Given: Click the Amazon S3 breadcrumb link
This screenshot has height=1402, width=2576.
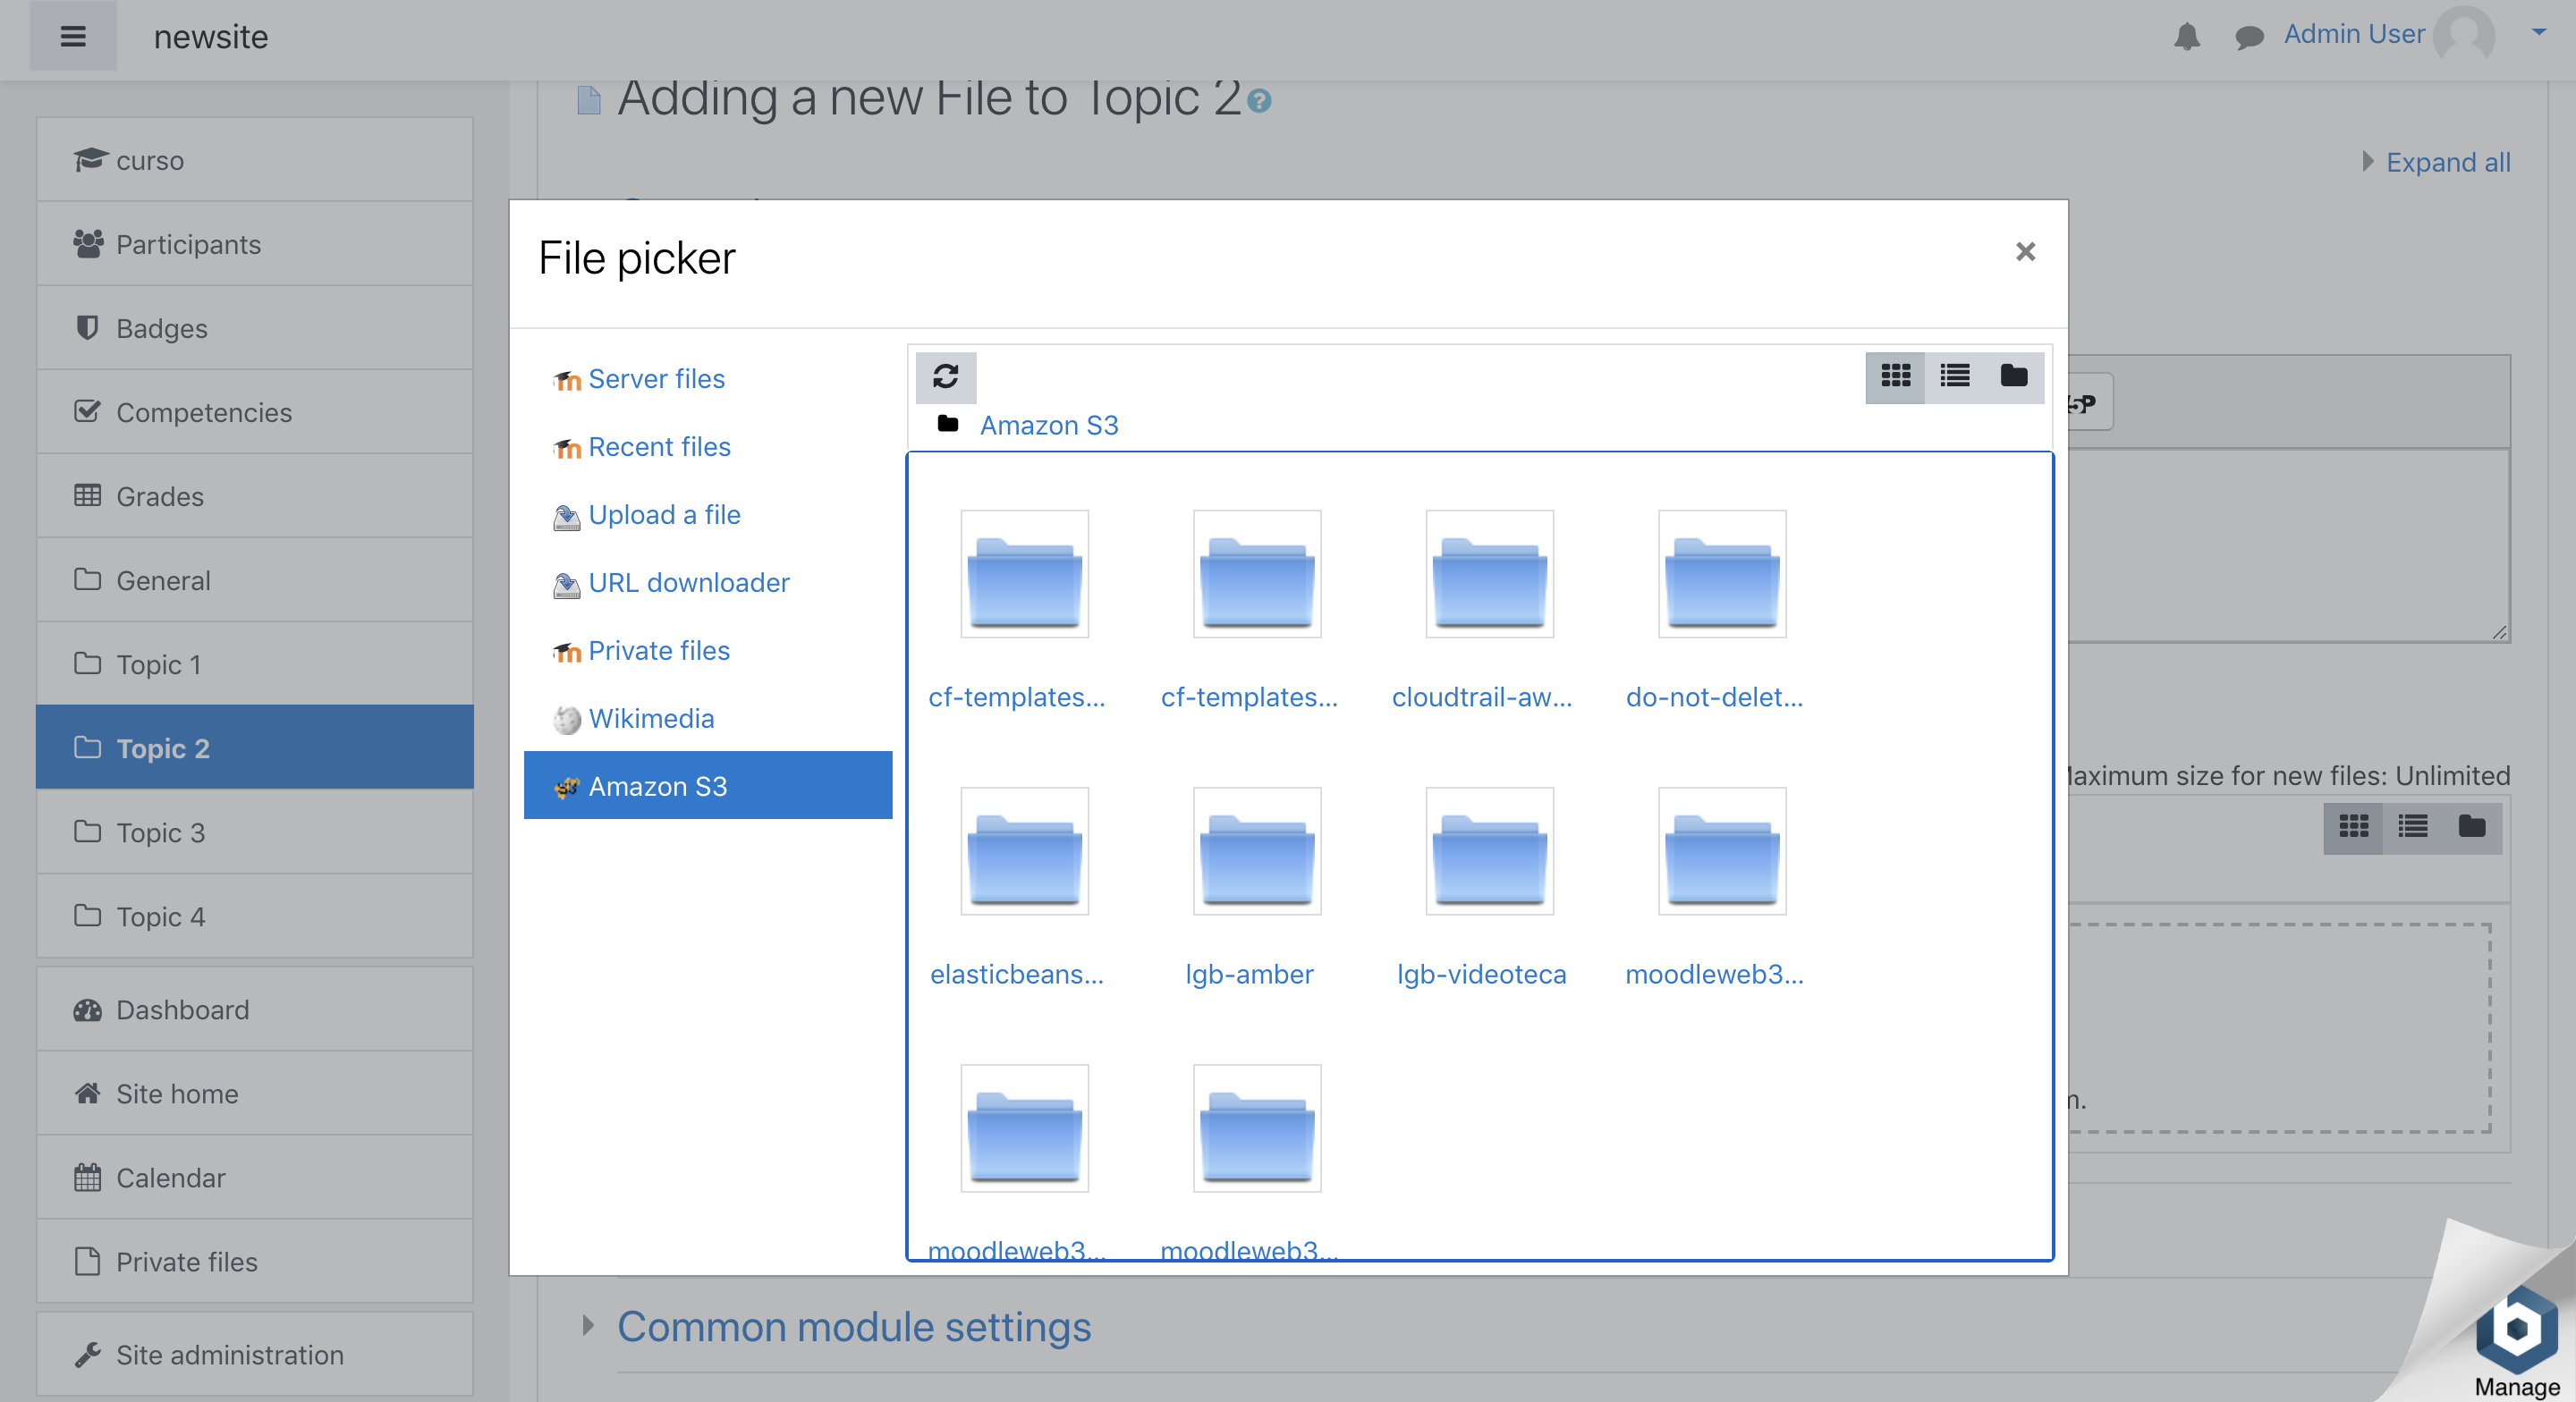Looking at the screenshot, I should tap(1048, 425).
